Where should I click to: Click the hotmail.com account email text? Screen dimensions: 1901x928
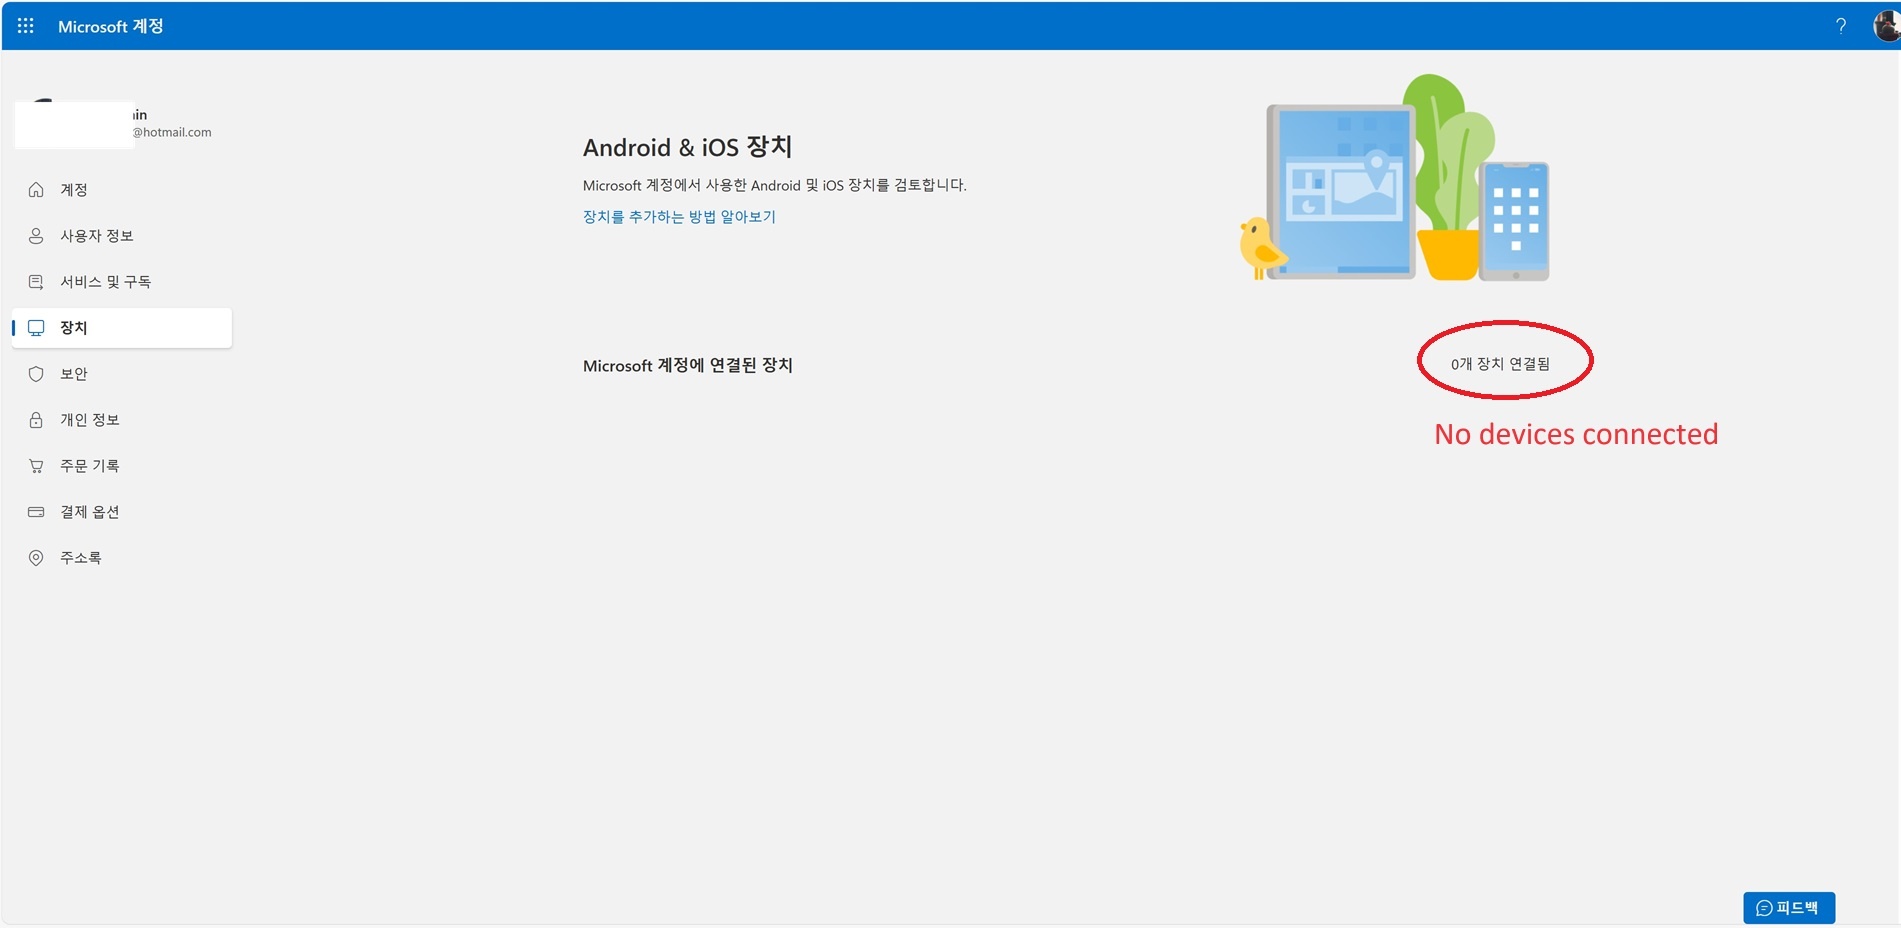pos(172,132)
